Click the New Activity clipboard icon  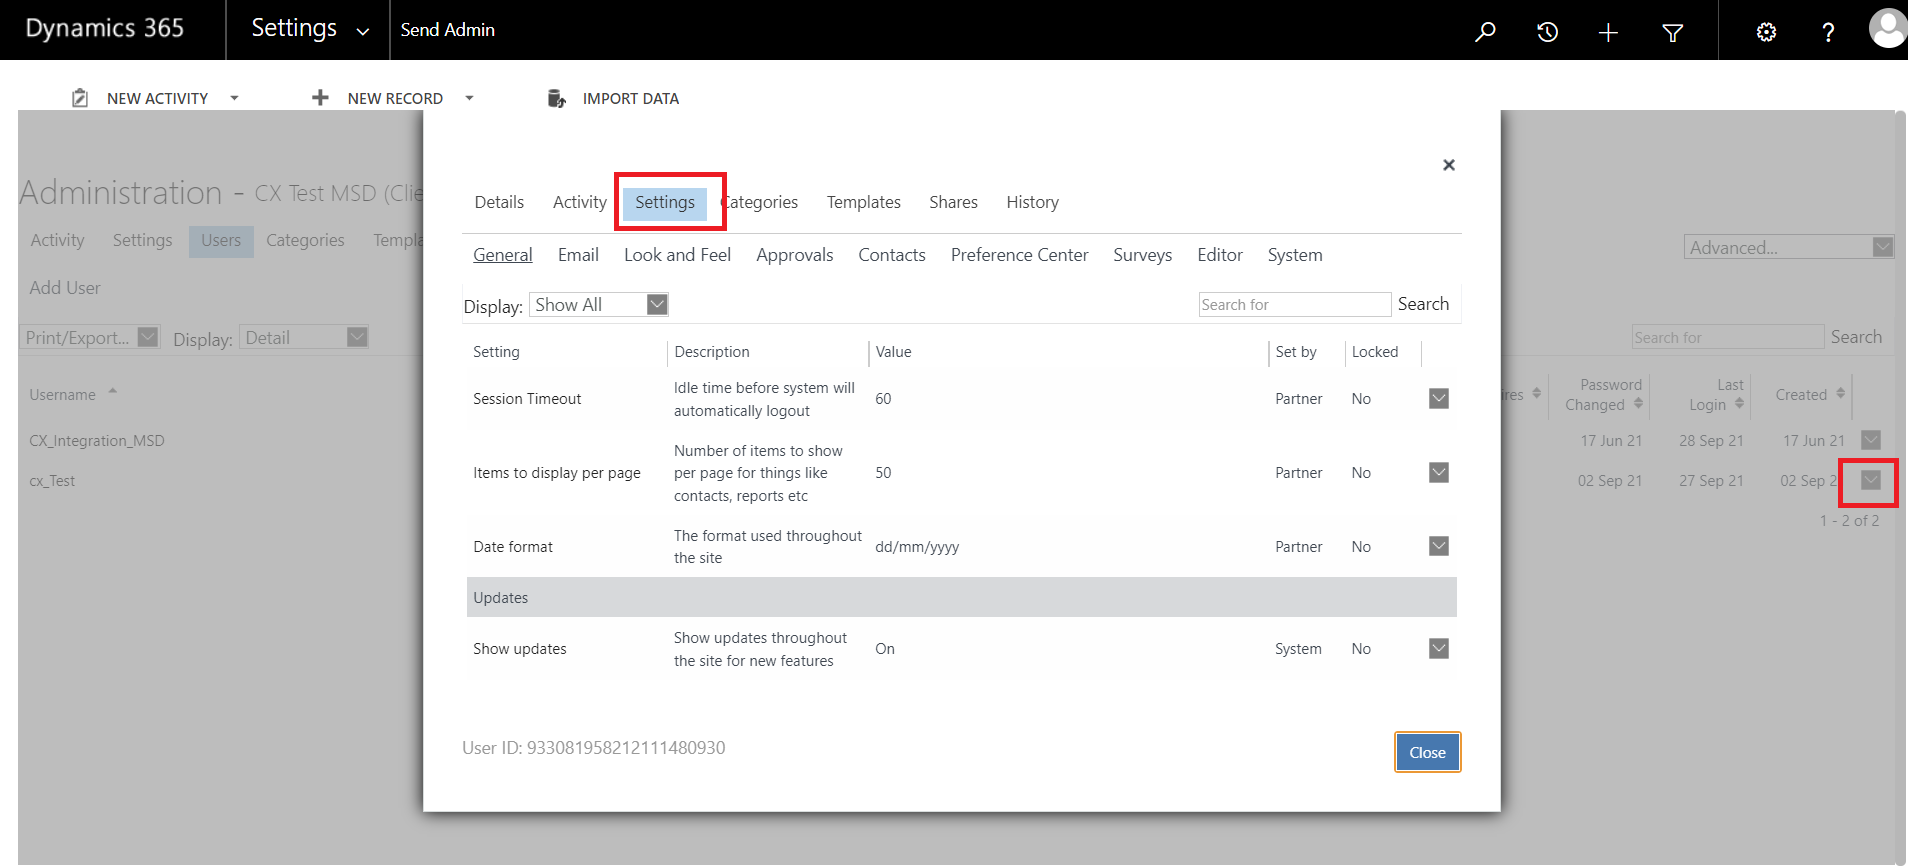point(80,98)
